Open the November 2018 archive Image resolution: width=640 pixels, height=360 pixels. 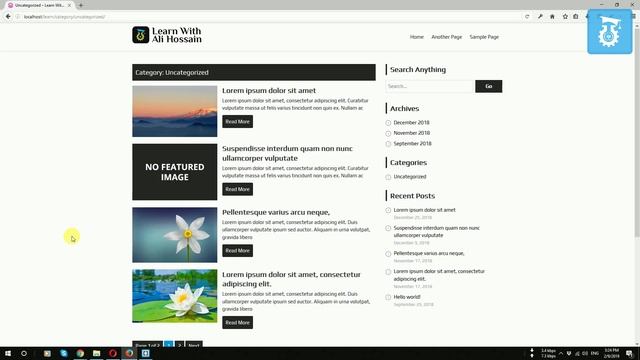tap(411, 133)
